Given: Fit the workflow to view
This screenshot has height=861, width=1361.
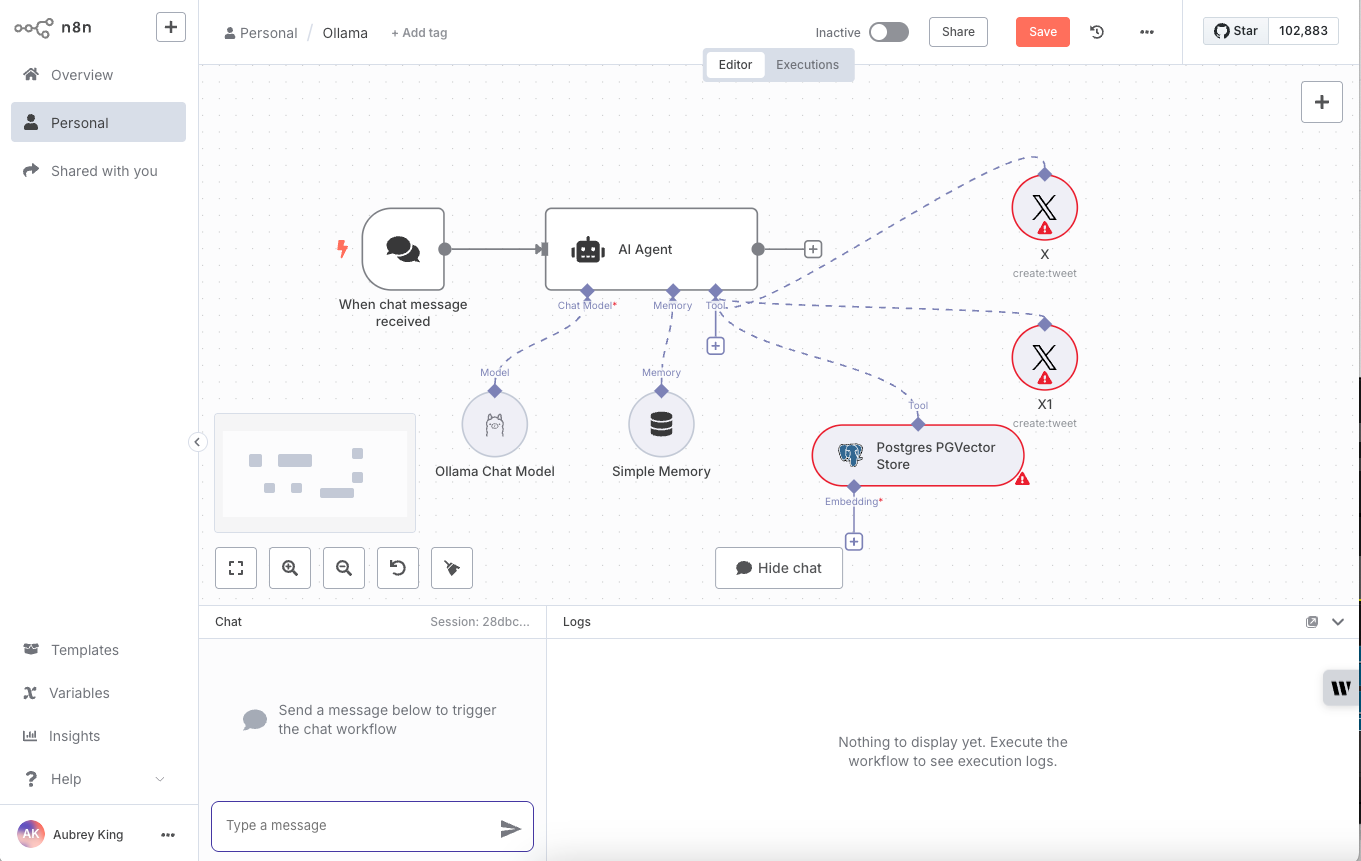Looking at the screenshot, I should (x=236, y=568).
